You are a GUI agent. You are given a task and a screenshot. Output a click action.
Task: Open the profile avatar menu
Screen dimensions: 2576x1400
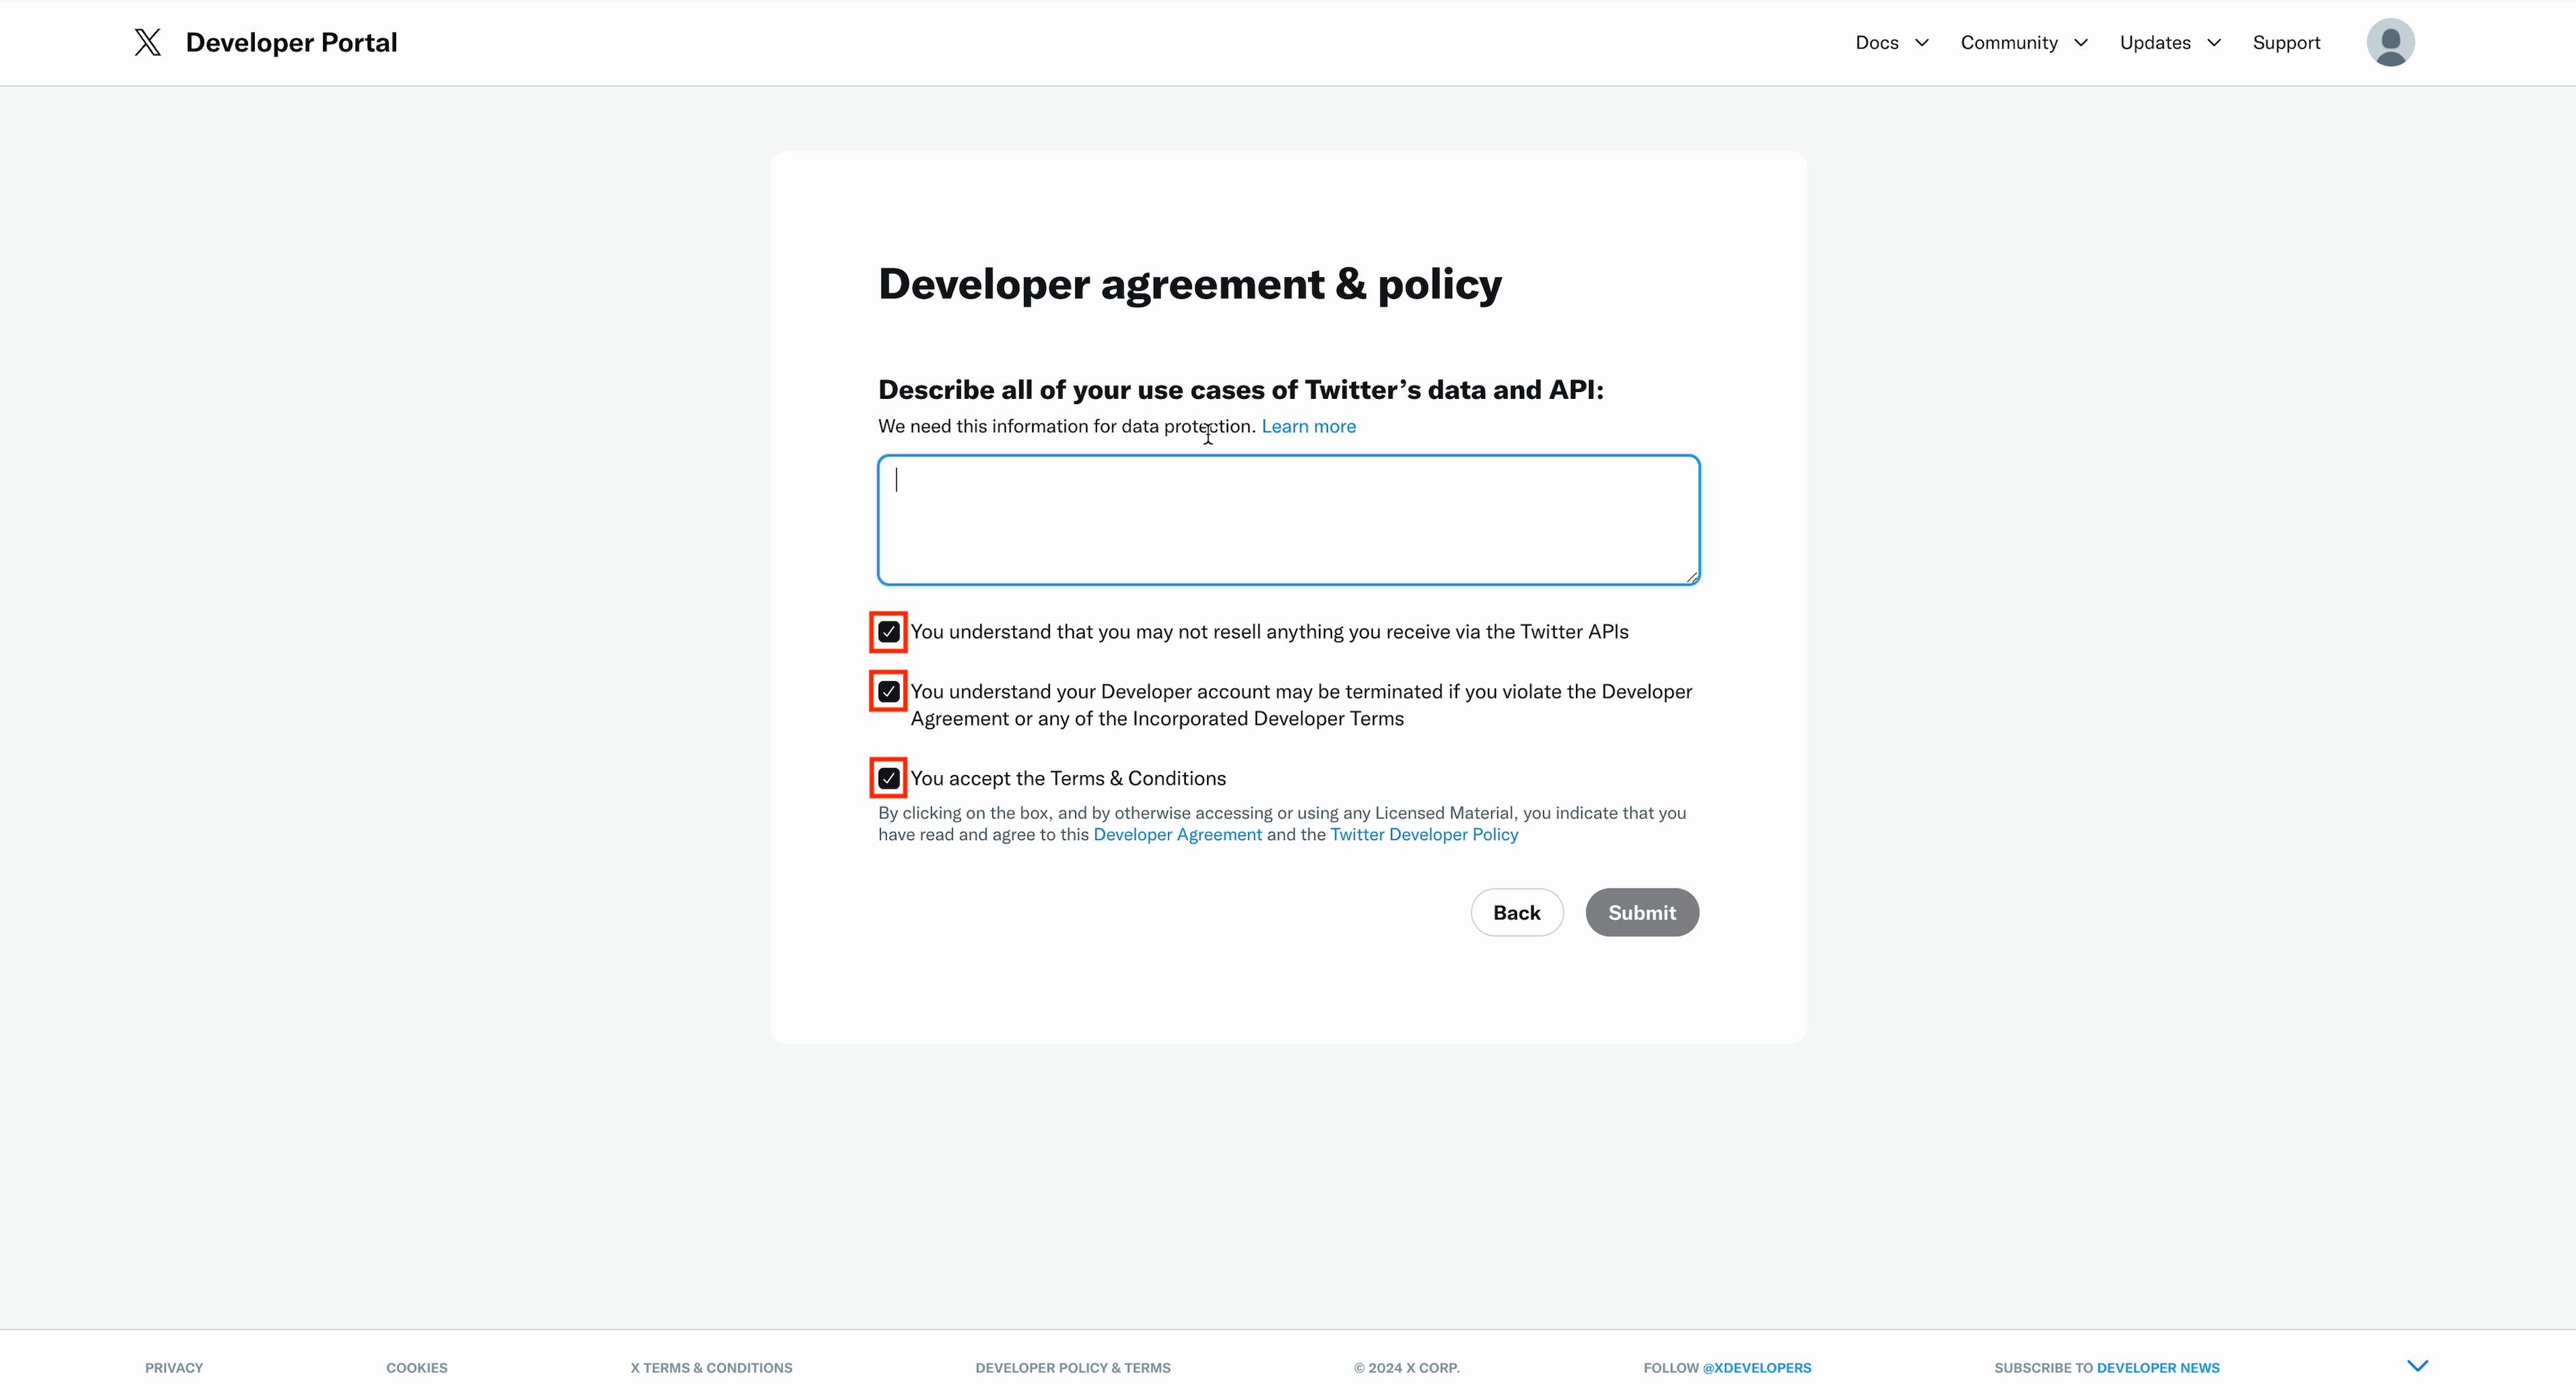pyautogui.click(x=2390, y=42)
